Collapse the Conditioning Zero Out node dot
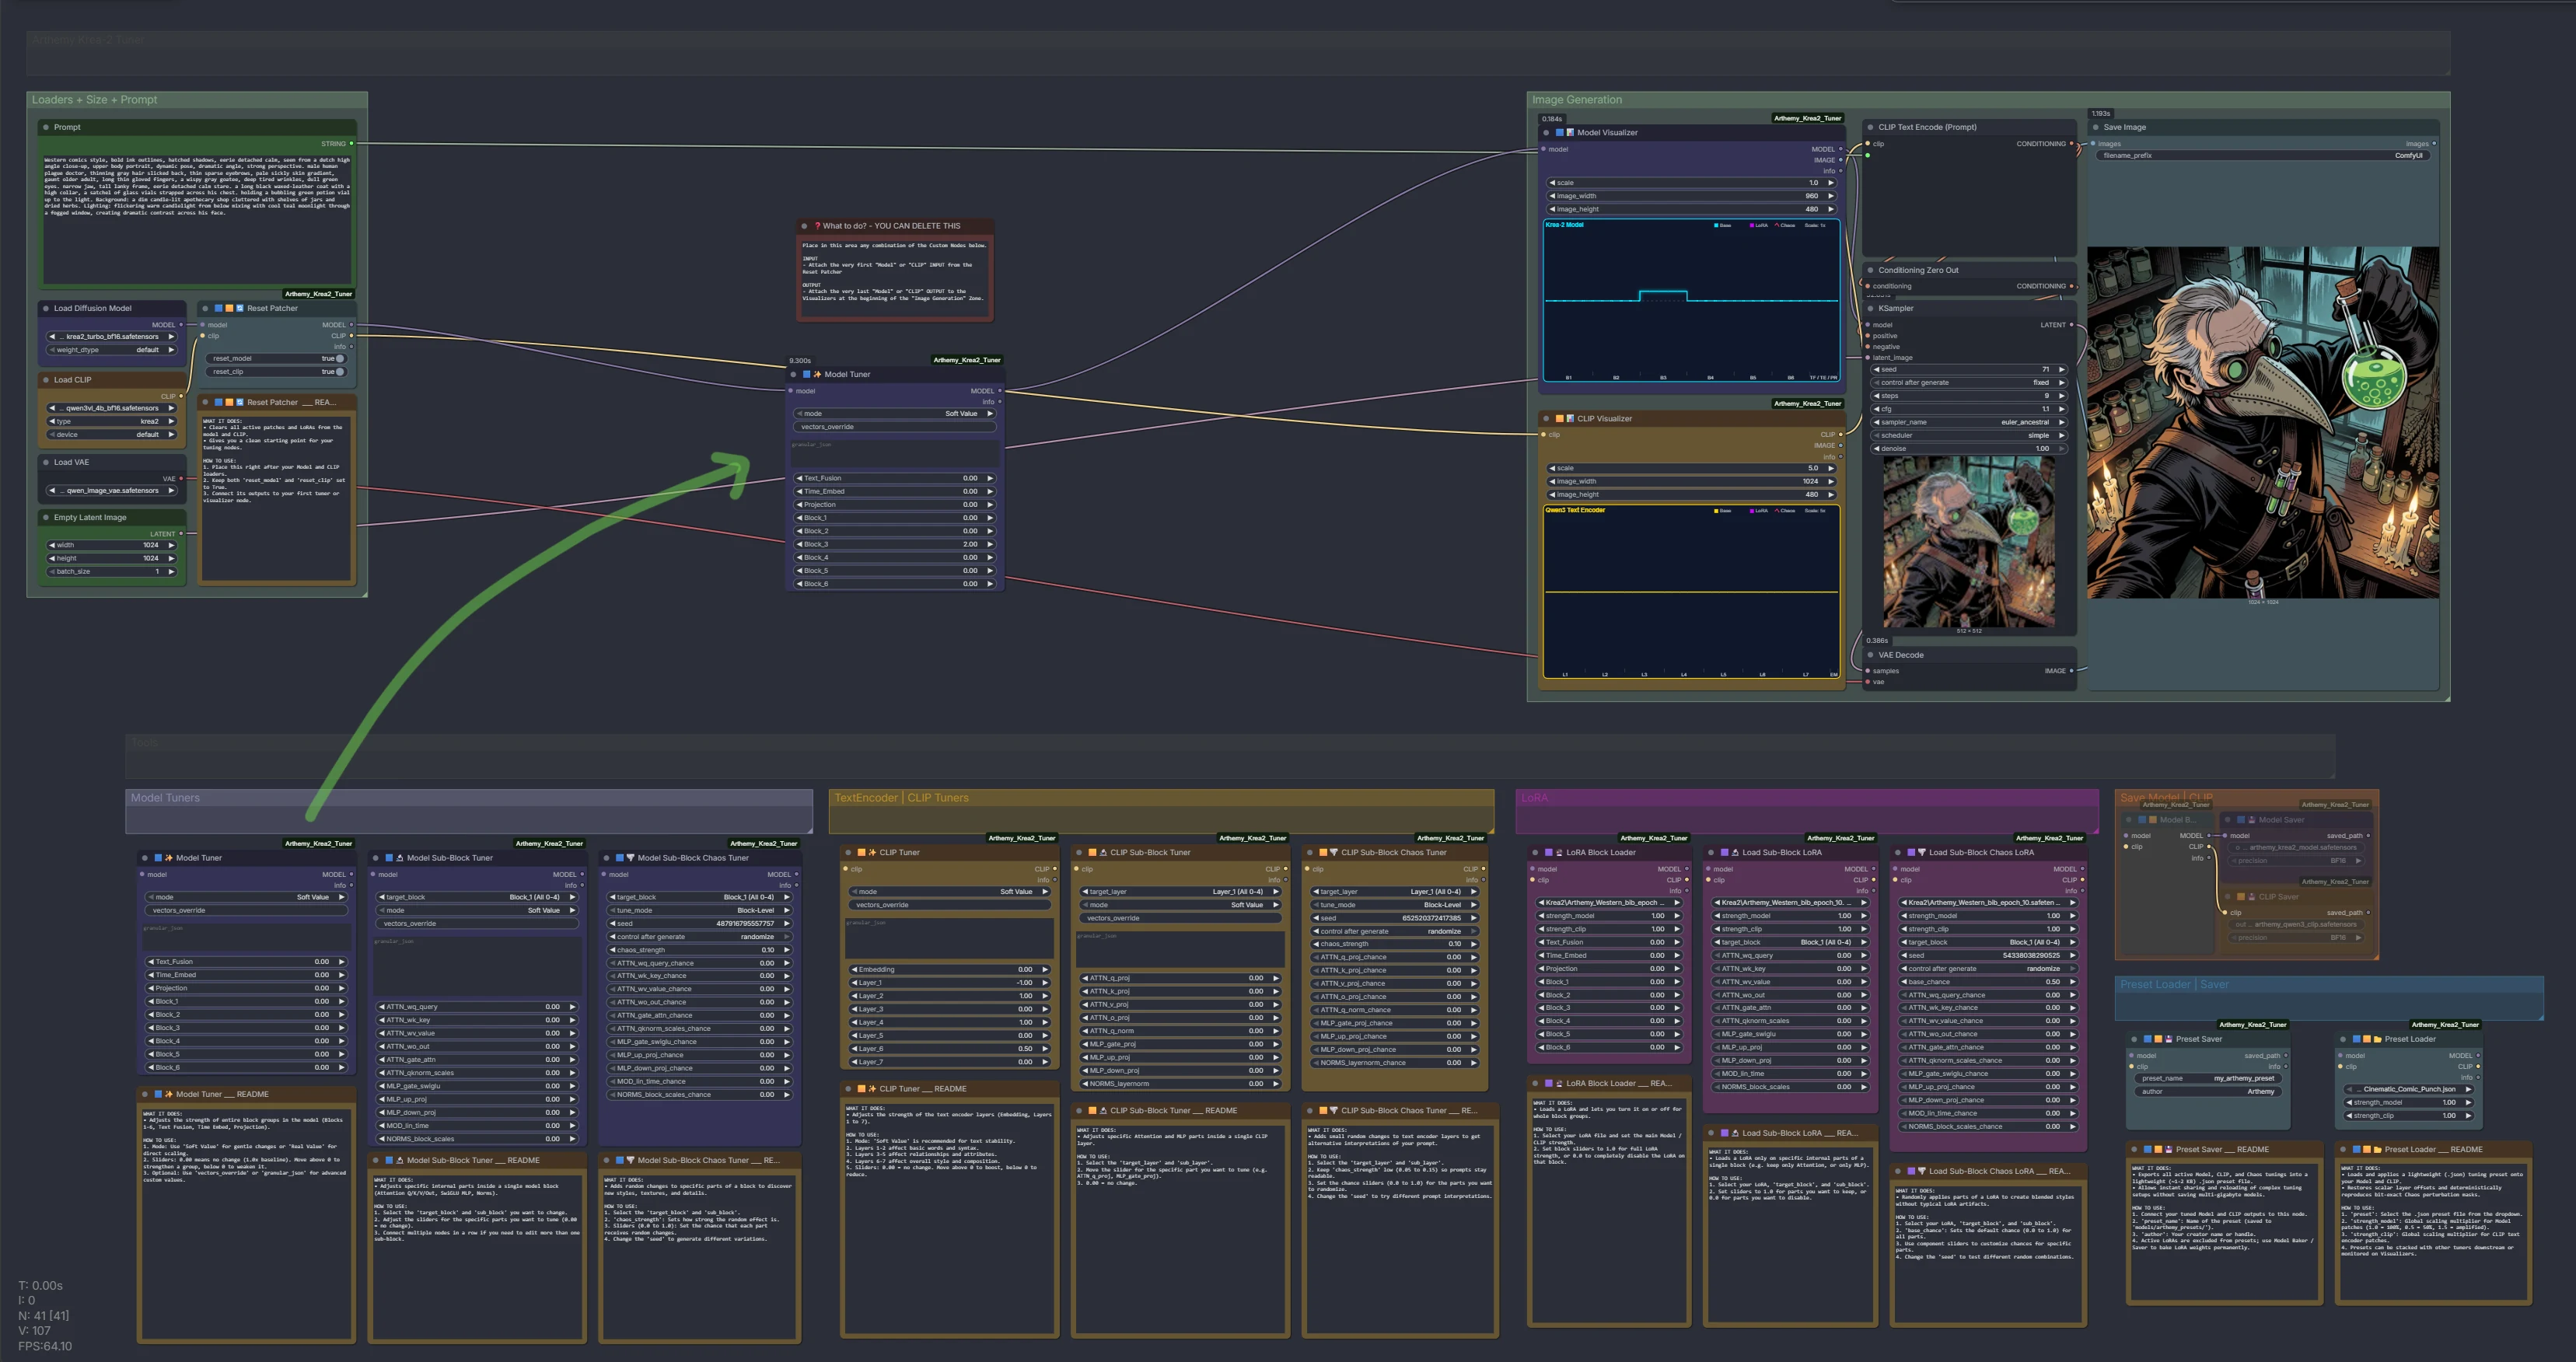This screenshot has width=2576, height=1362. [x=1870, y=270]
